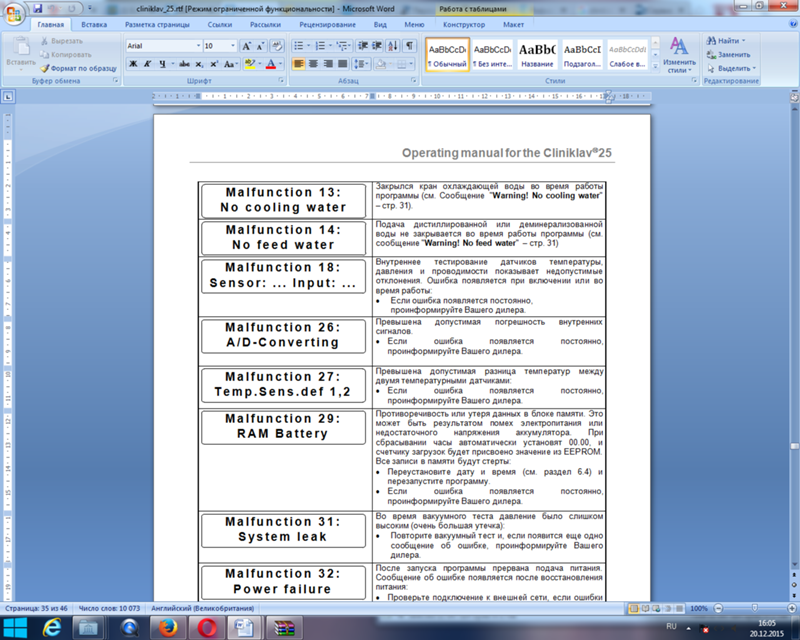The width and height of the screenshot is (800, 640).
Task: Click the Office button logo
Action: (x=14, y=13)
